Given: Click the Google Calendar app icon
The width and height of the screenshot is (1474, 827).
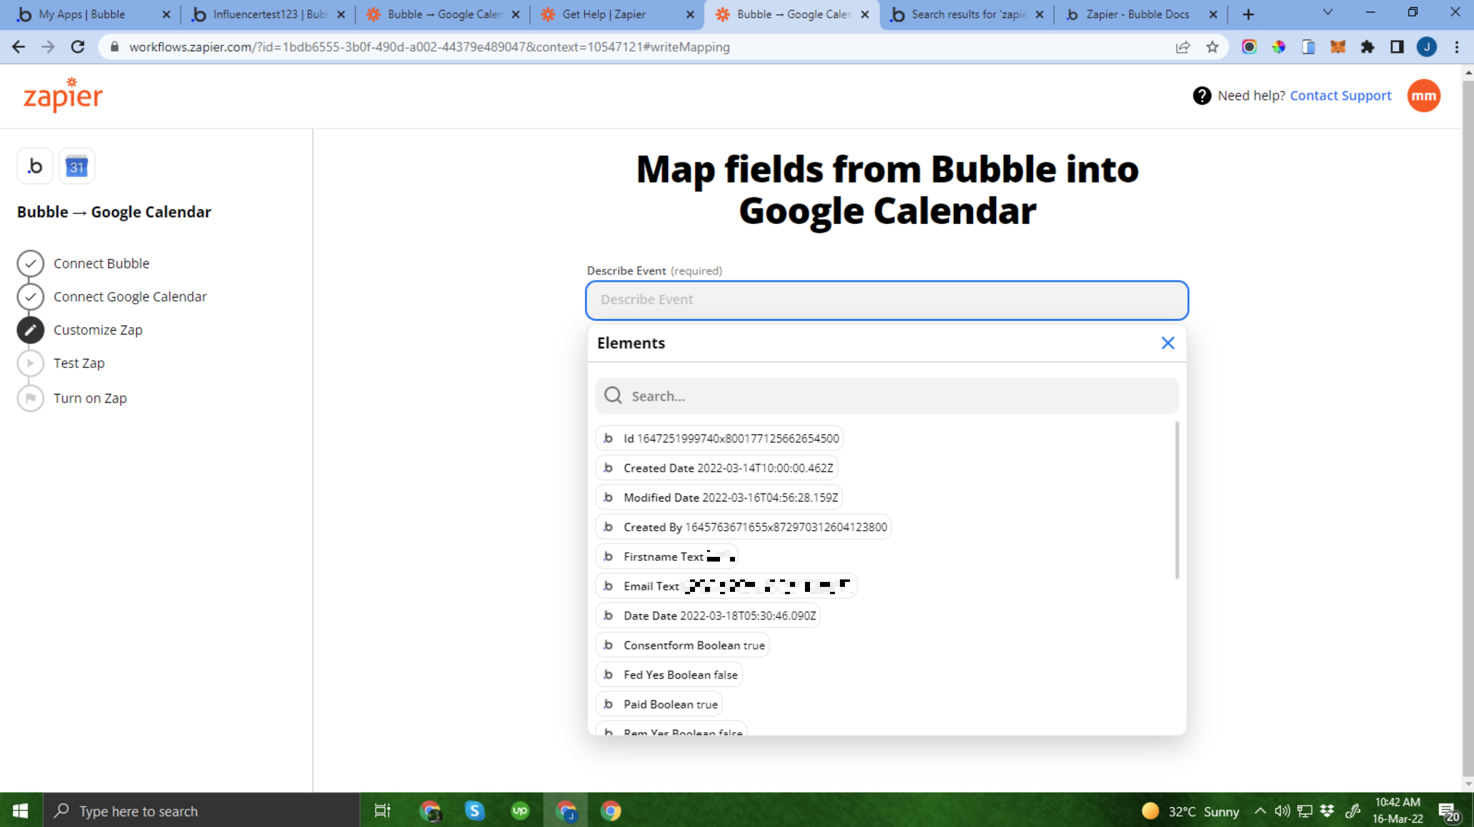Looking at the screenshot, I should [x=77, y=166].
